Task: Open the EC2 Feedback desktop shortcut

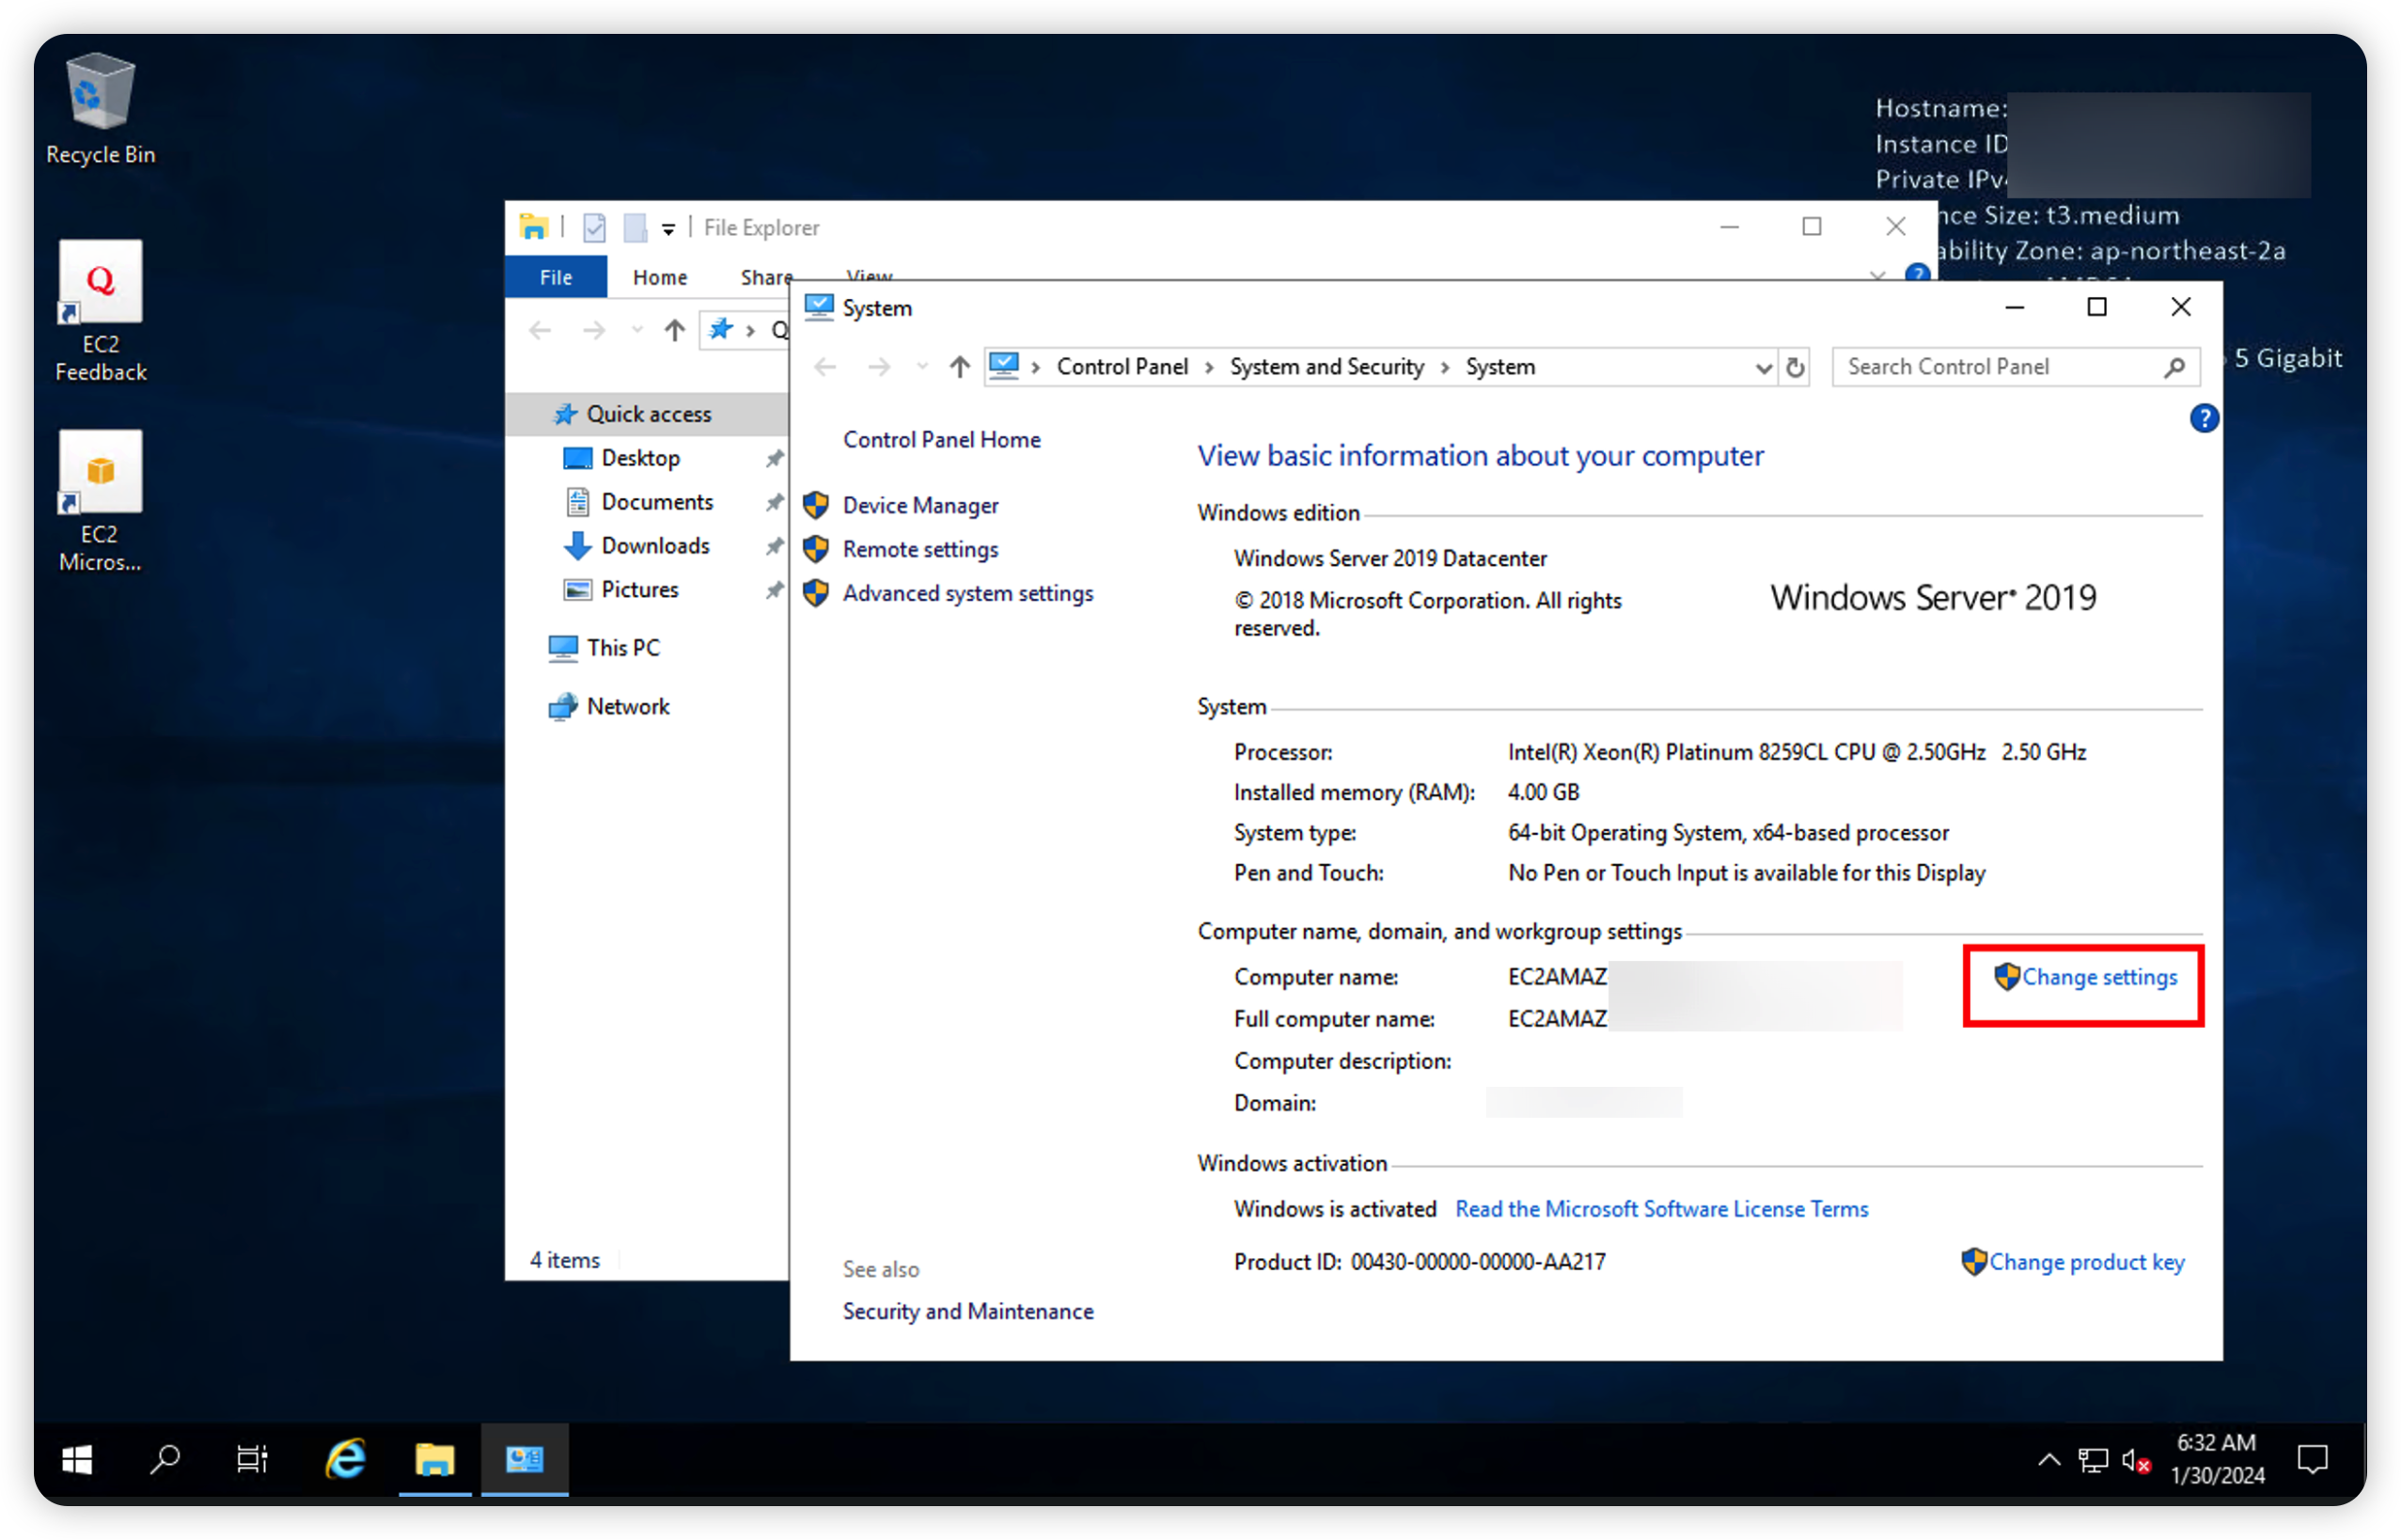Action: pyautogui.click(x=100, y=310)
